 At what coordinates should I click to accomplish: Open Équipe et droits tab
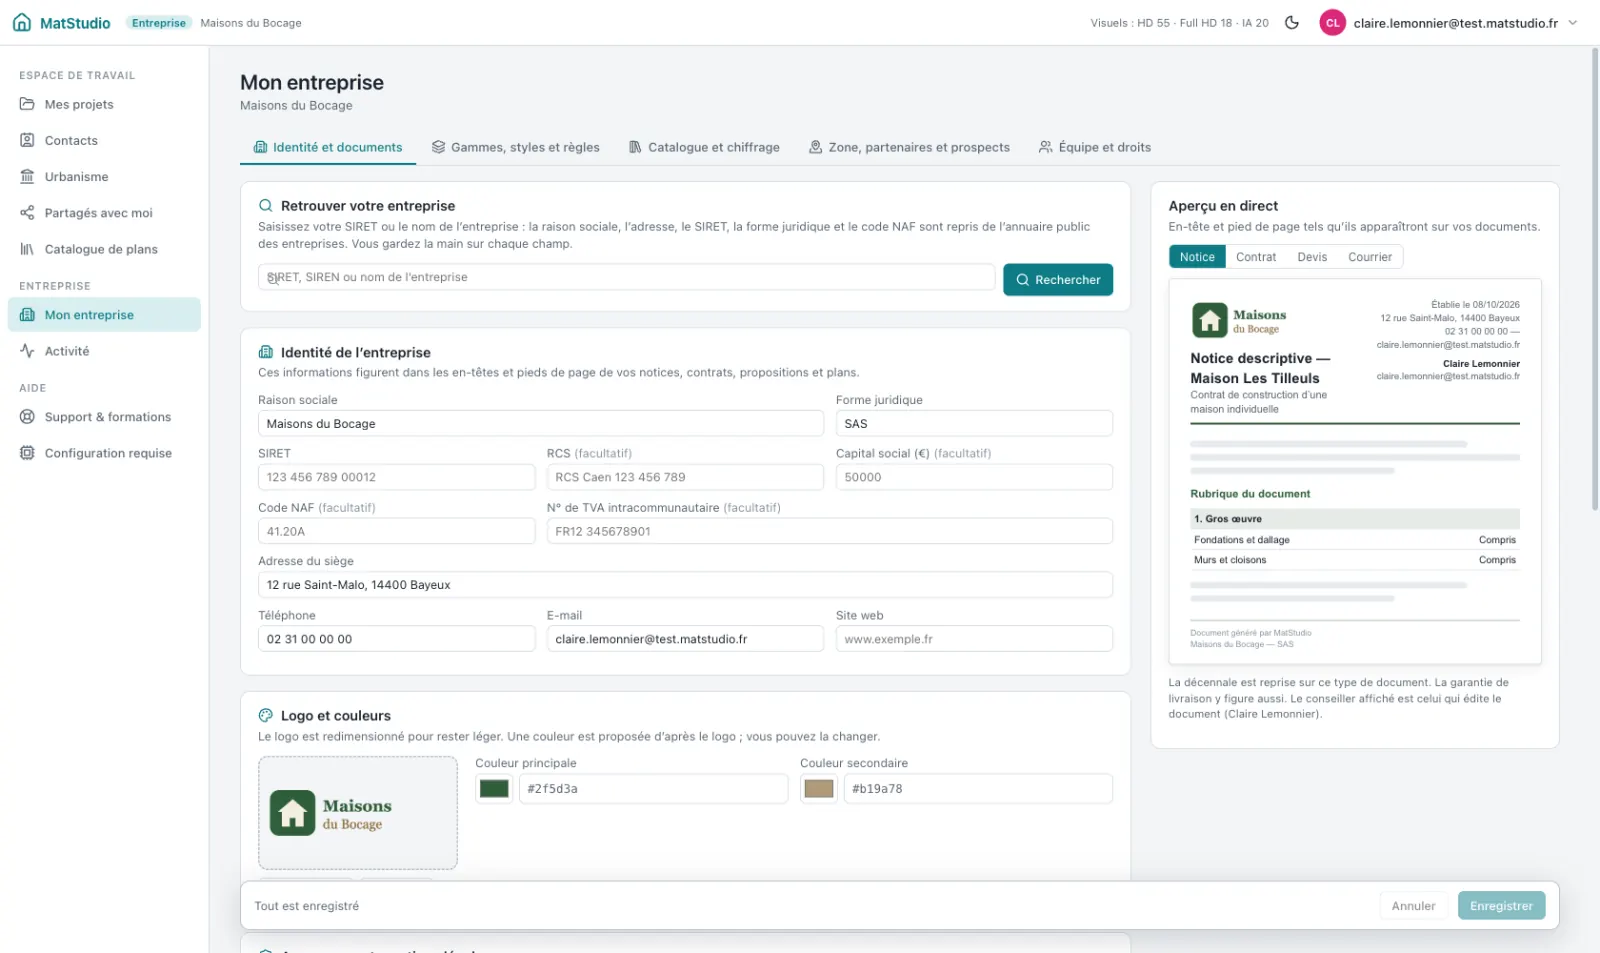pyautogui.click(x=1095, y=147)
